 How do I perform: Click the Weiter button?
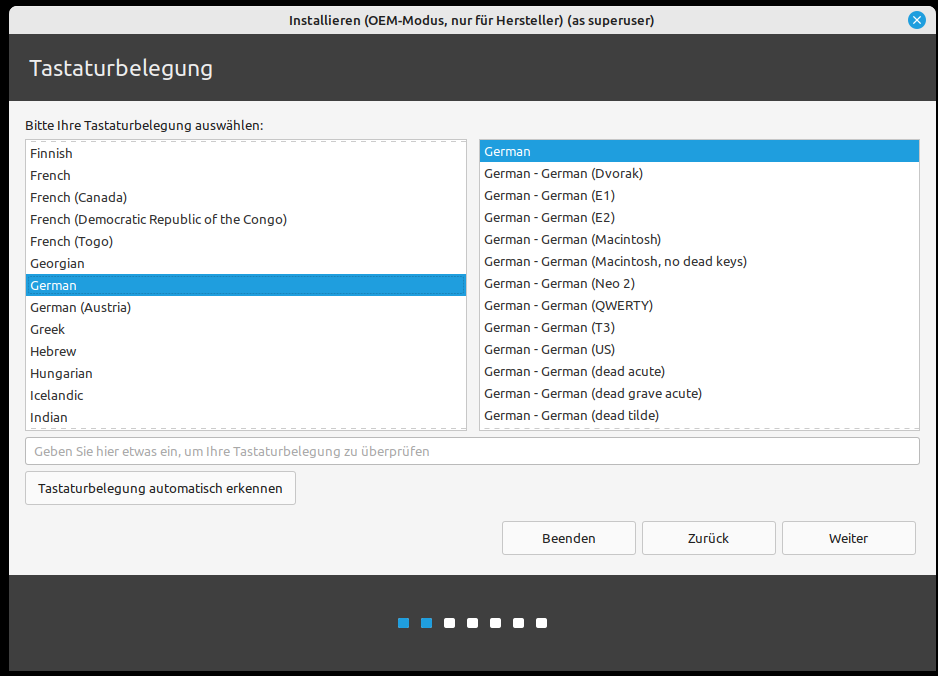point(848,538)
